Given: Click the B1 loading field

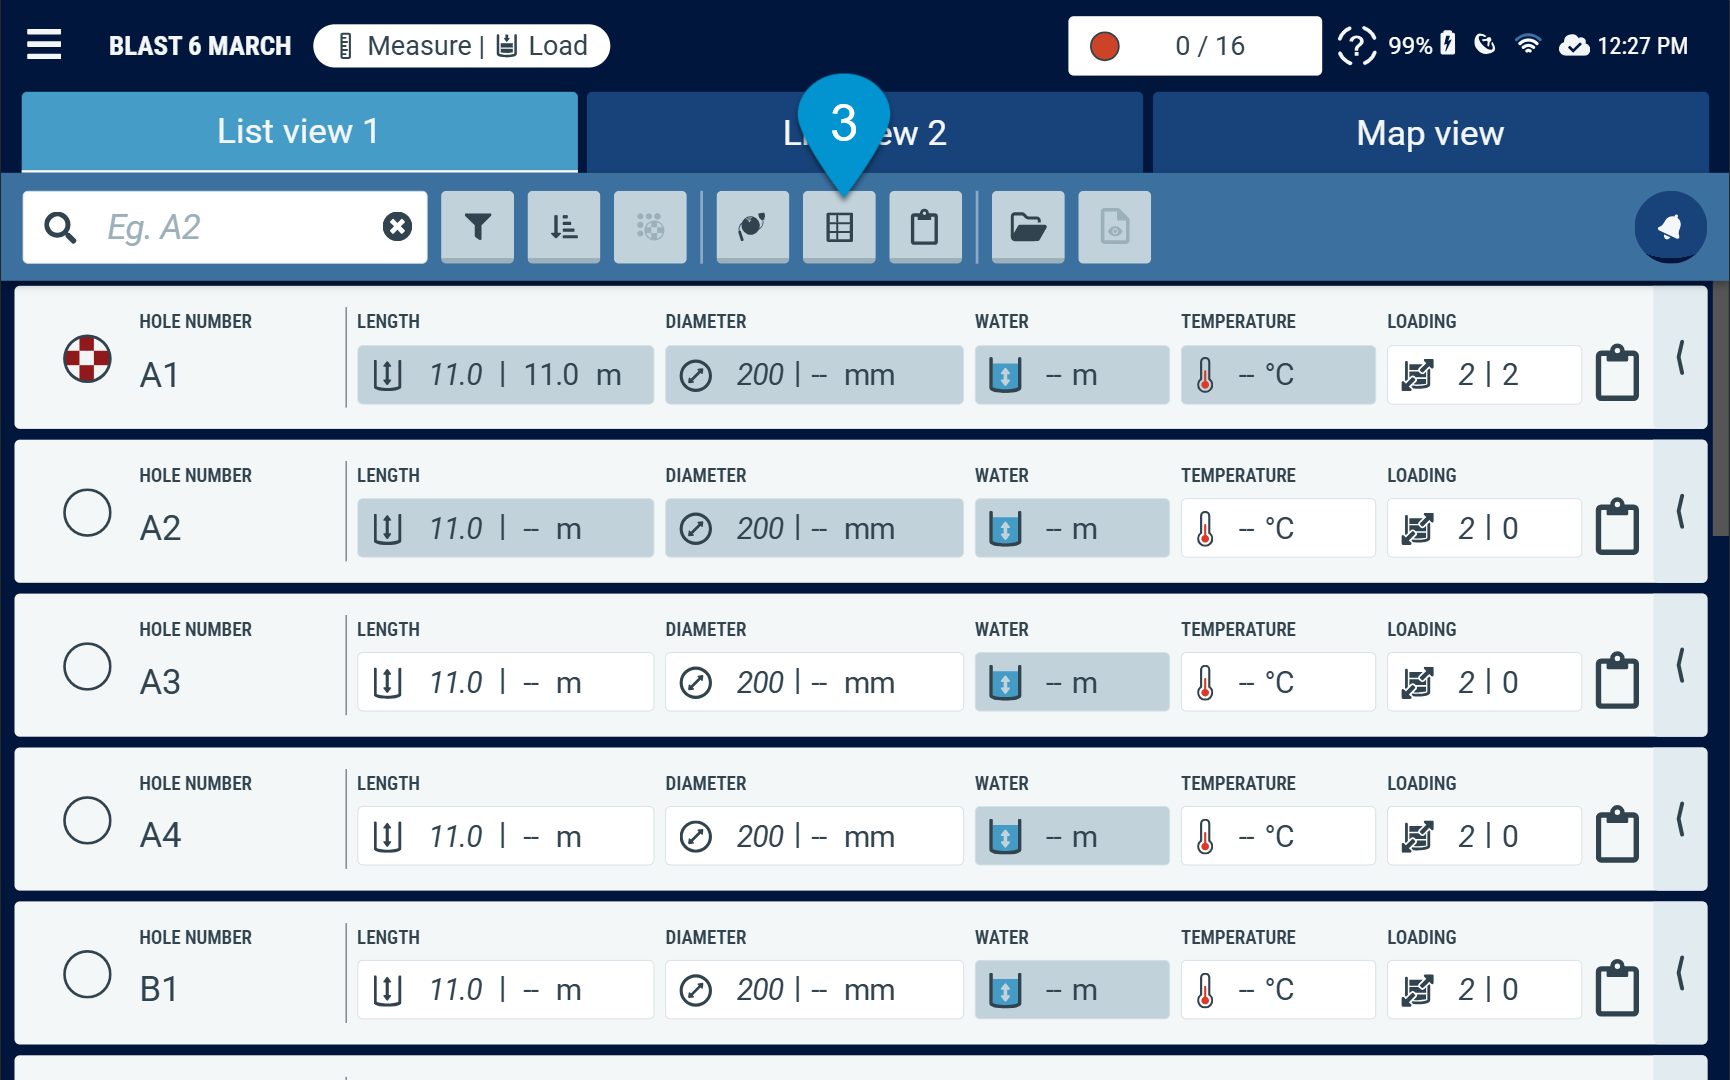Looking at the screenshot, I should pyautogui.click(x=1484, y=990).
